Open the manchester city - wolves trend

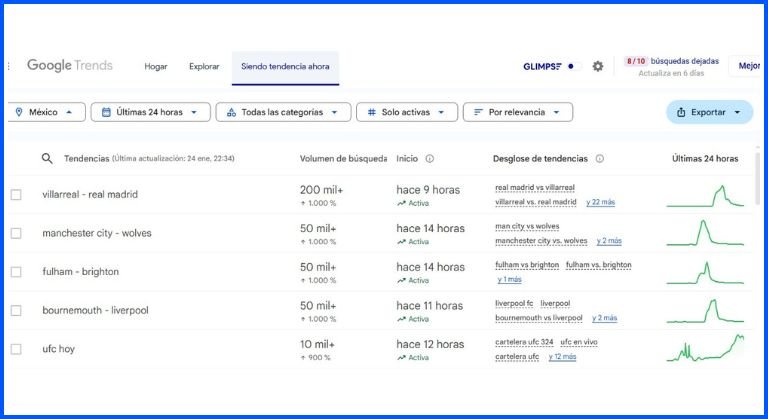tap(97, 233)
